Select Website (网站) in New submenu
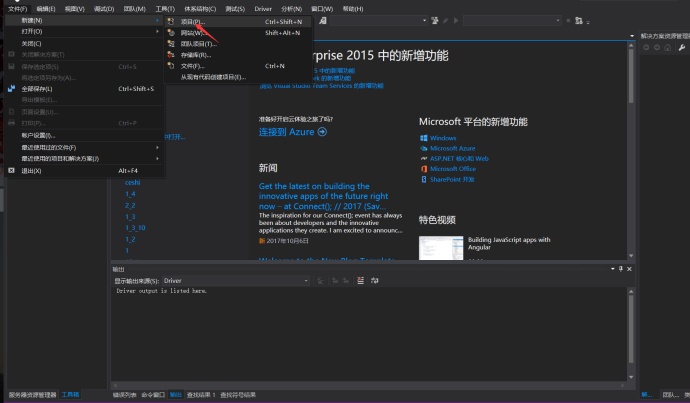This screenshot has height=403, width=690. point(238,33)
